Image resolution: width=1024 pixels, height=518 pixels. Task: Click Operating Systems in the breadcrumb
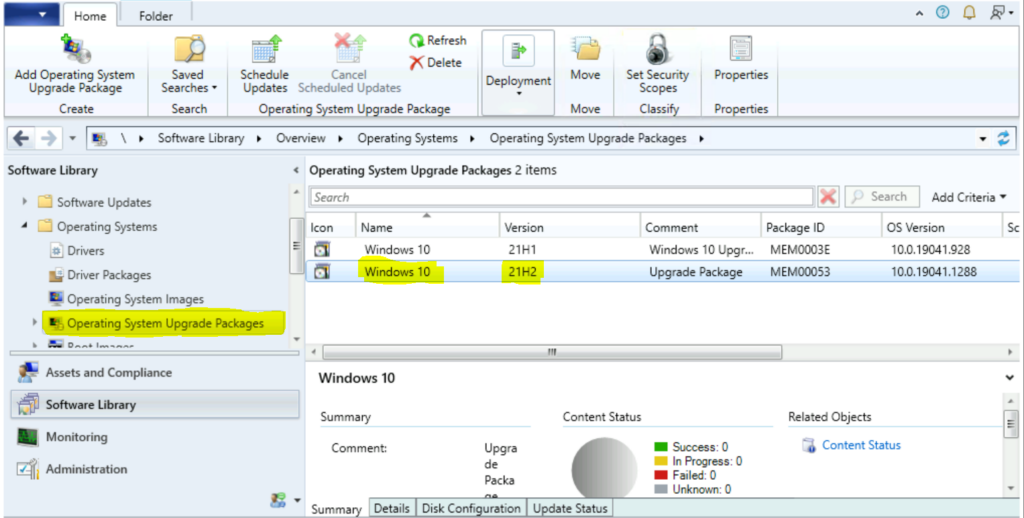pyautogui.click(x=408, y=138)
